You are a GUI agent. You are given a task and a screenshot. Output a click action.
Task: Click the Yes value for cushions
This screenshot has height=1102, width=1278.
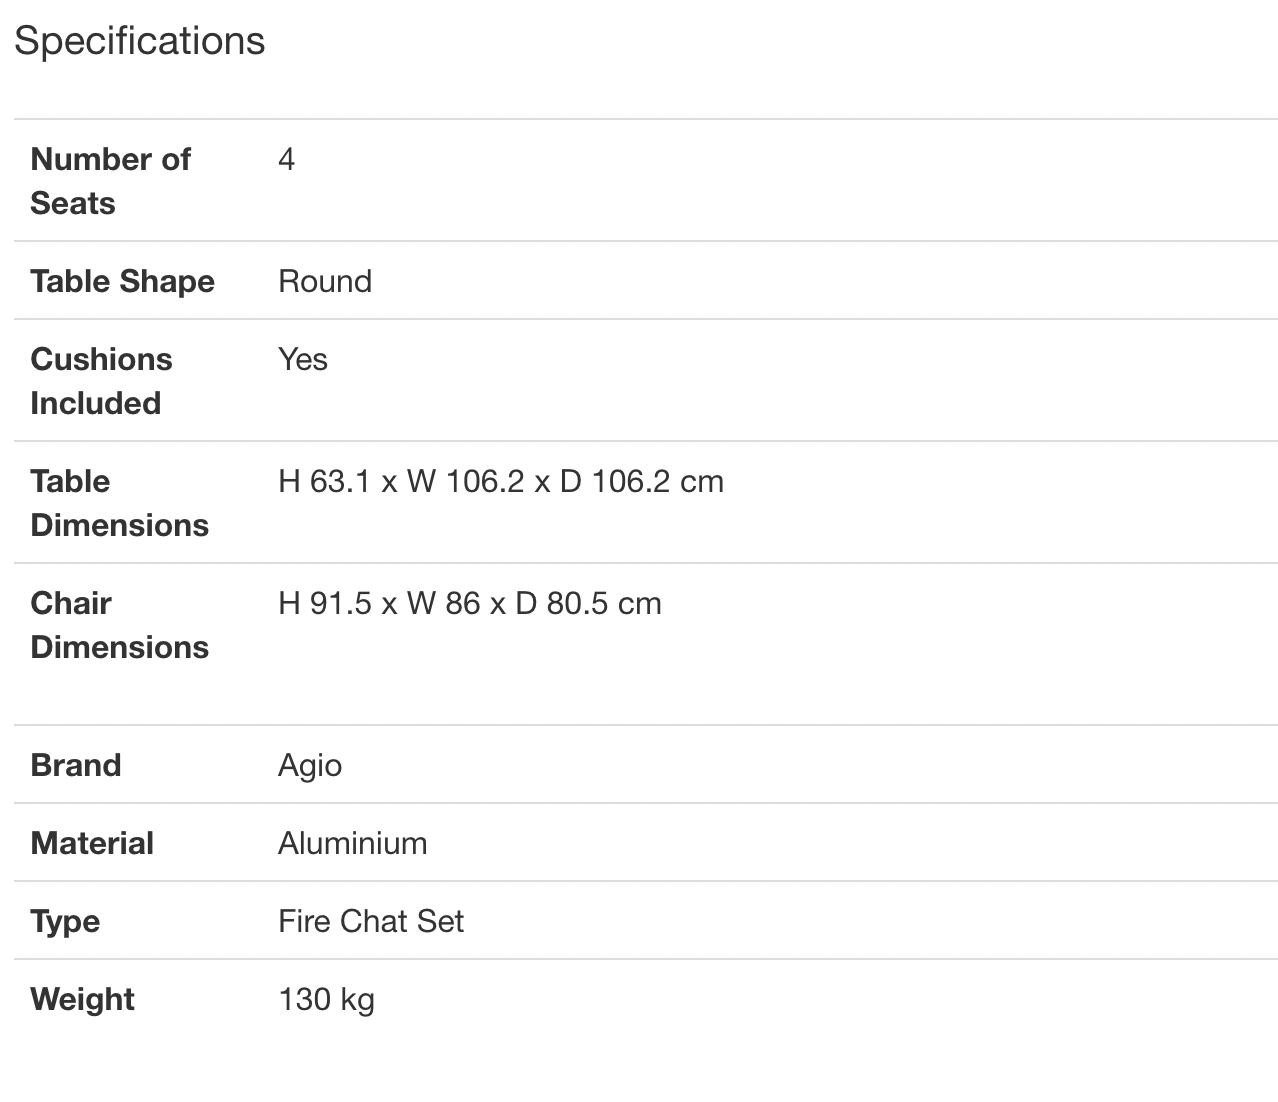pos(303,359)
